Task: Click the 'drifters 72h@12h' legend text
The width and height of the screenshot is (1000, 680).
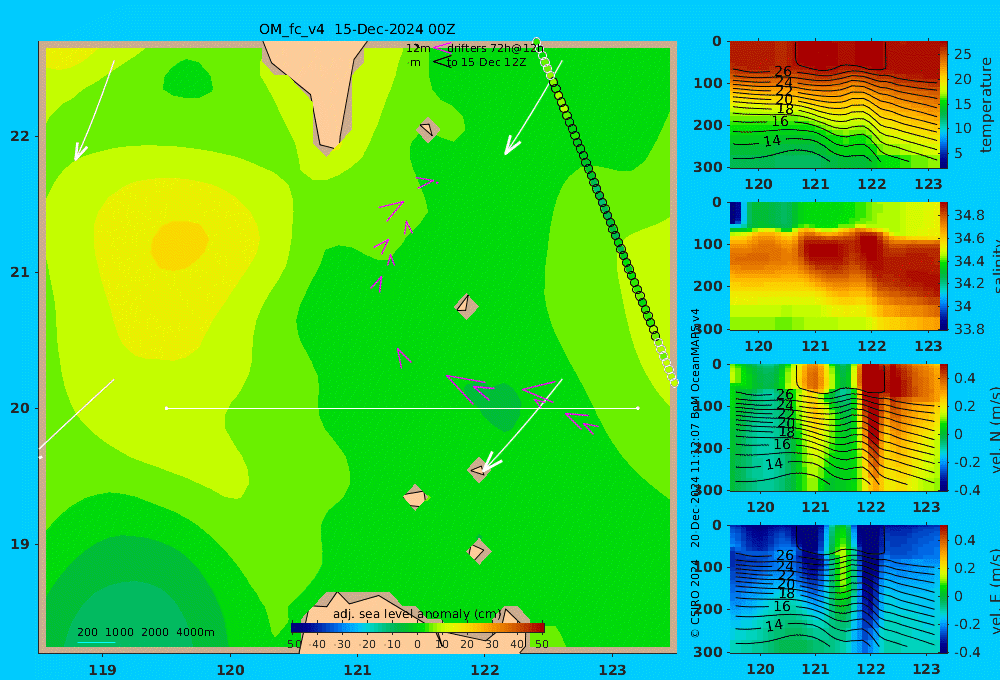Action: [495, 48]
